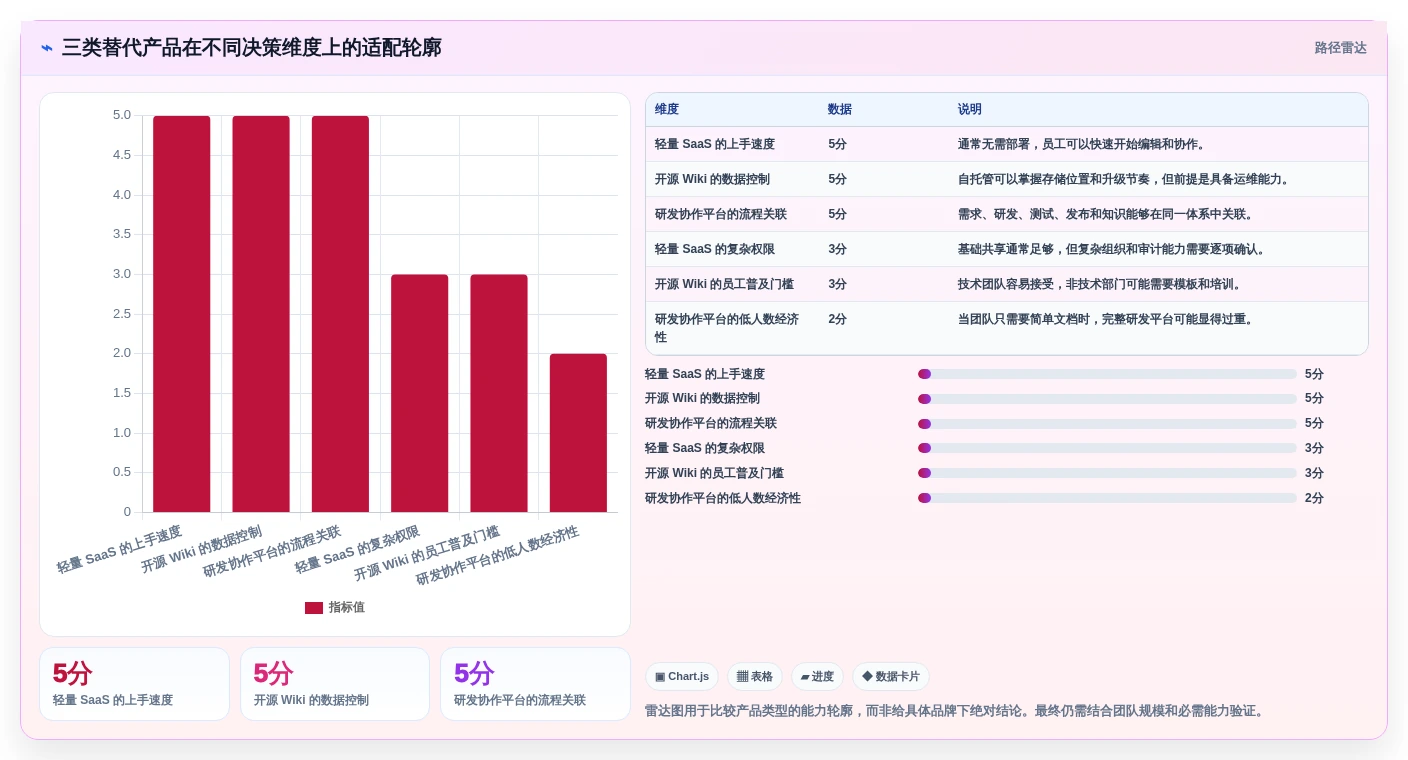1408x760 pixels.
Task: Click table cell 研发协作平台的流程关联
Action: (721, 215)
